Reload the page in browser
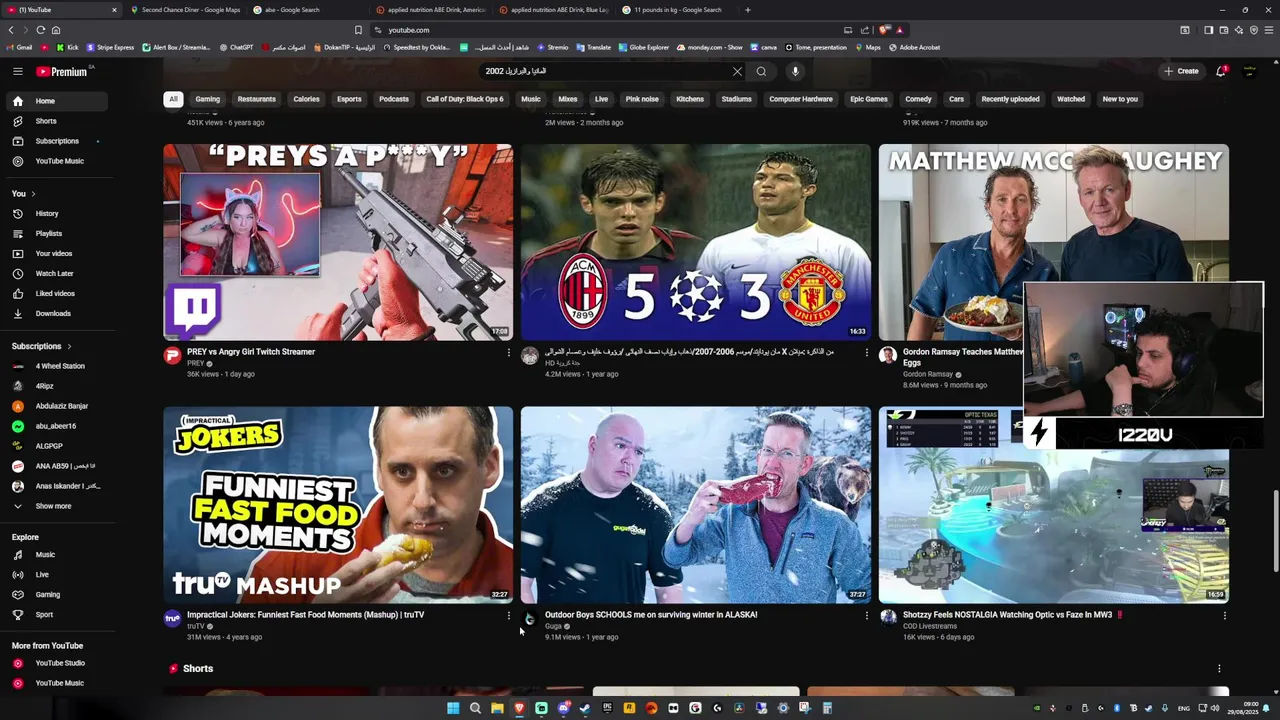The width and height of the screenshot is (1280, 720). click(40, 30)
